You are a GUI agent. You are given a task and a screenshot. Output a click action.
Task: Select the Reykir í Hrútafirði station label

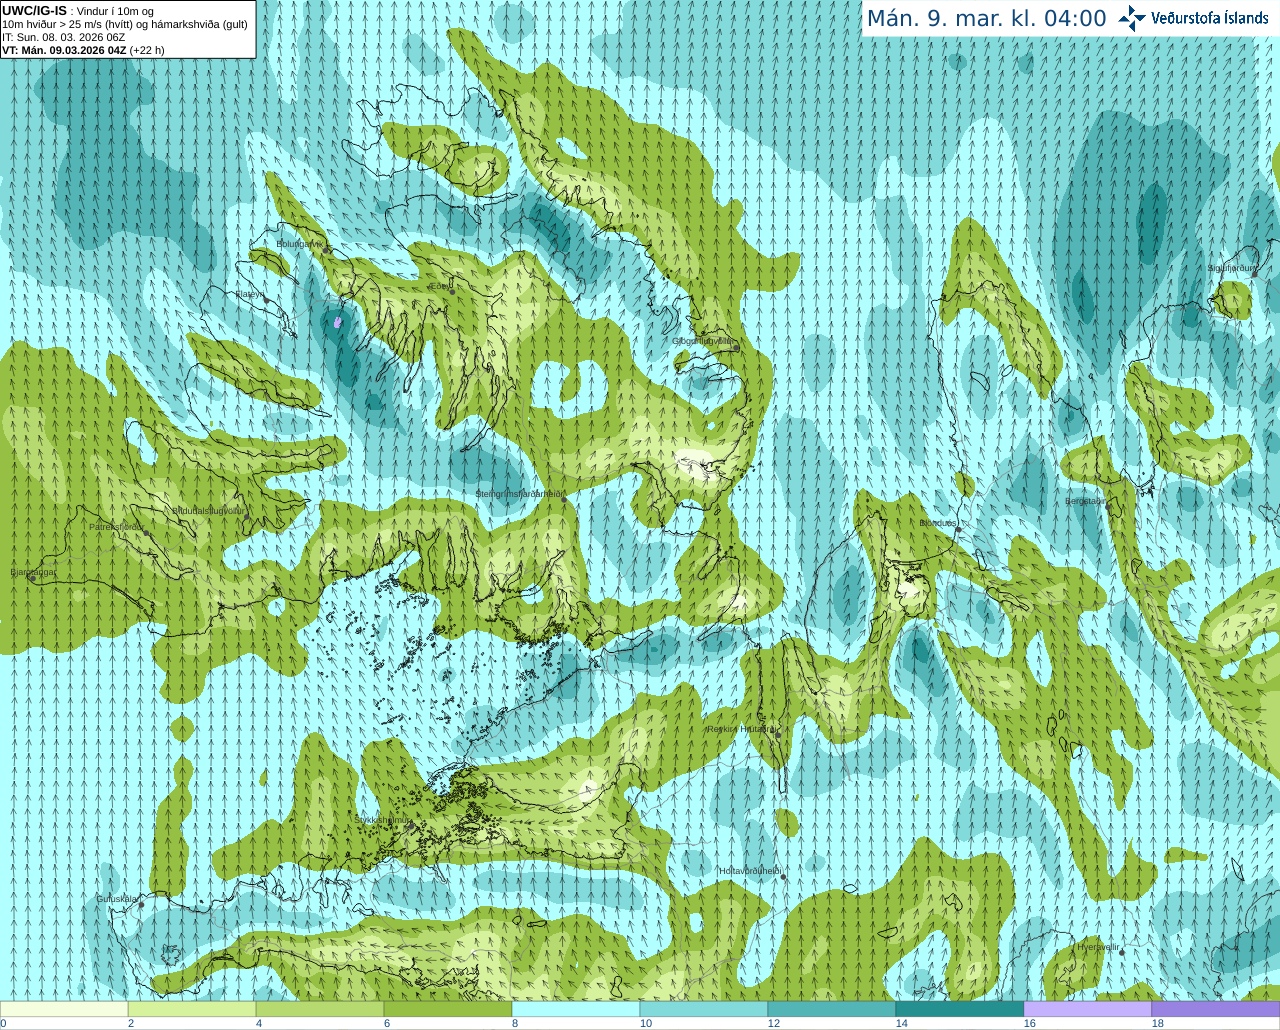741,729
